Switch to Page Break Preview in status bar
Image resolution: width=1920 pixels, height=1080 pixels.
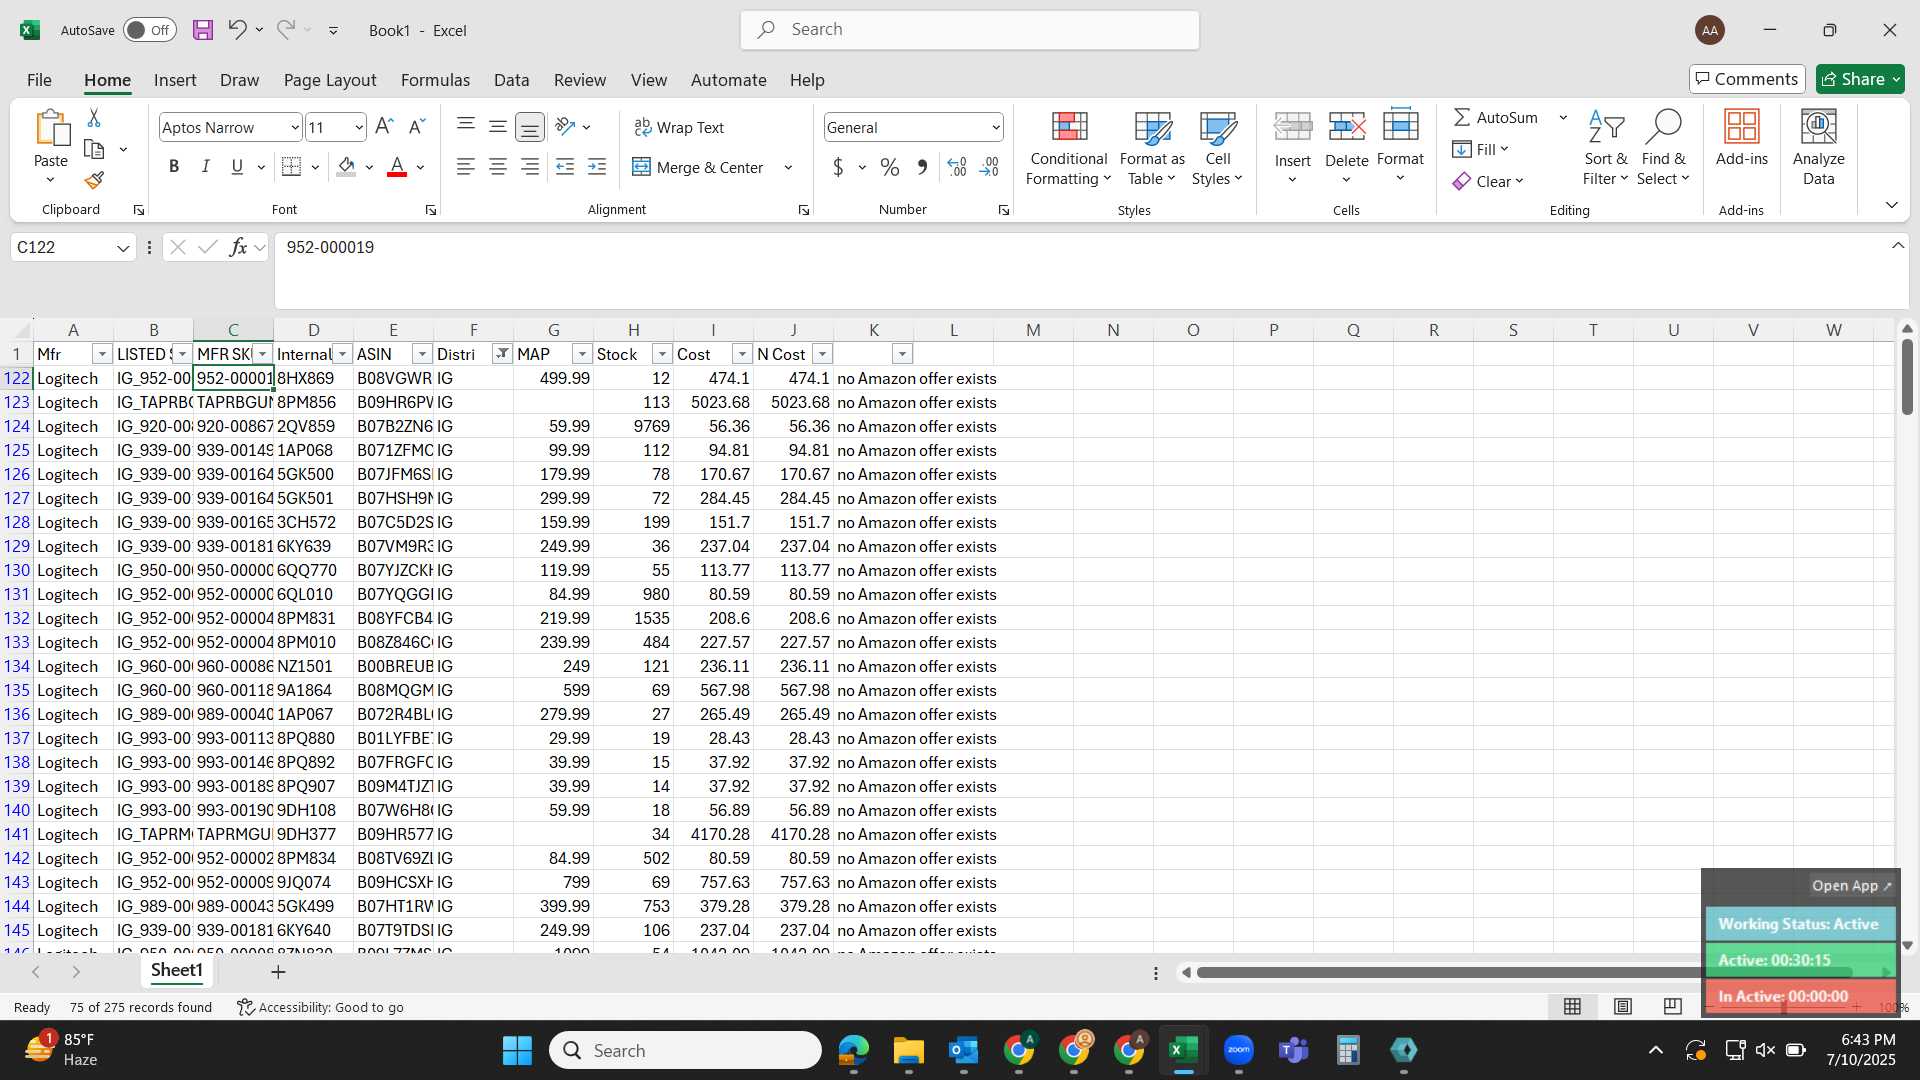pyautogui.click(x=1672, y=1006)
